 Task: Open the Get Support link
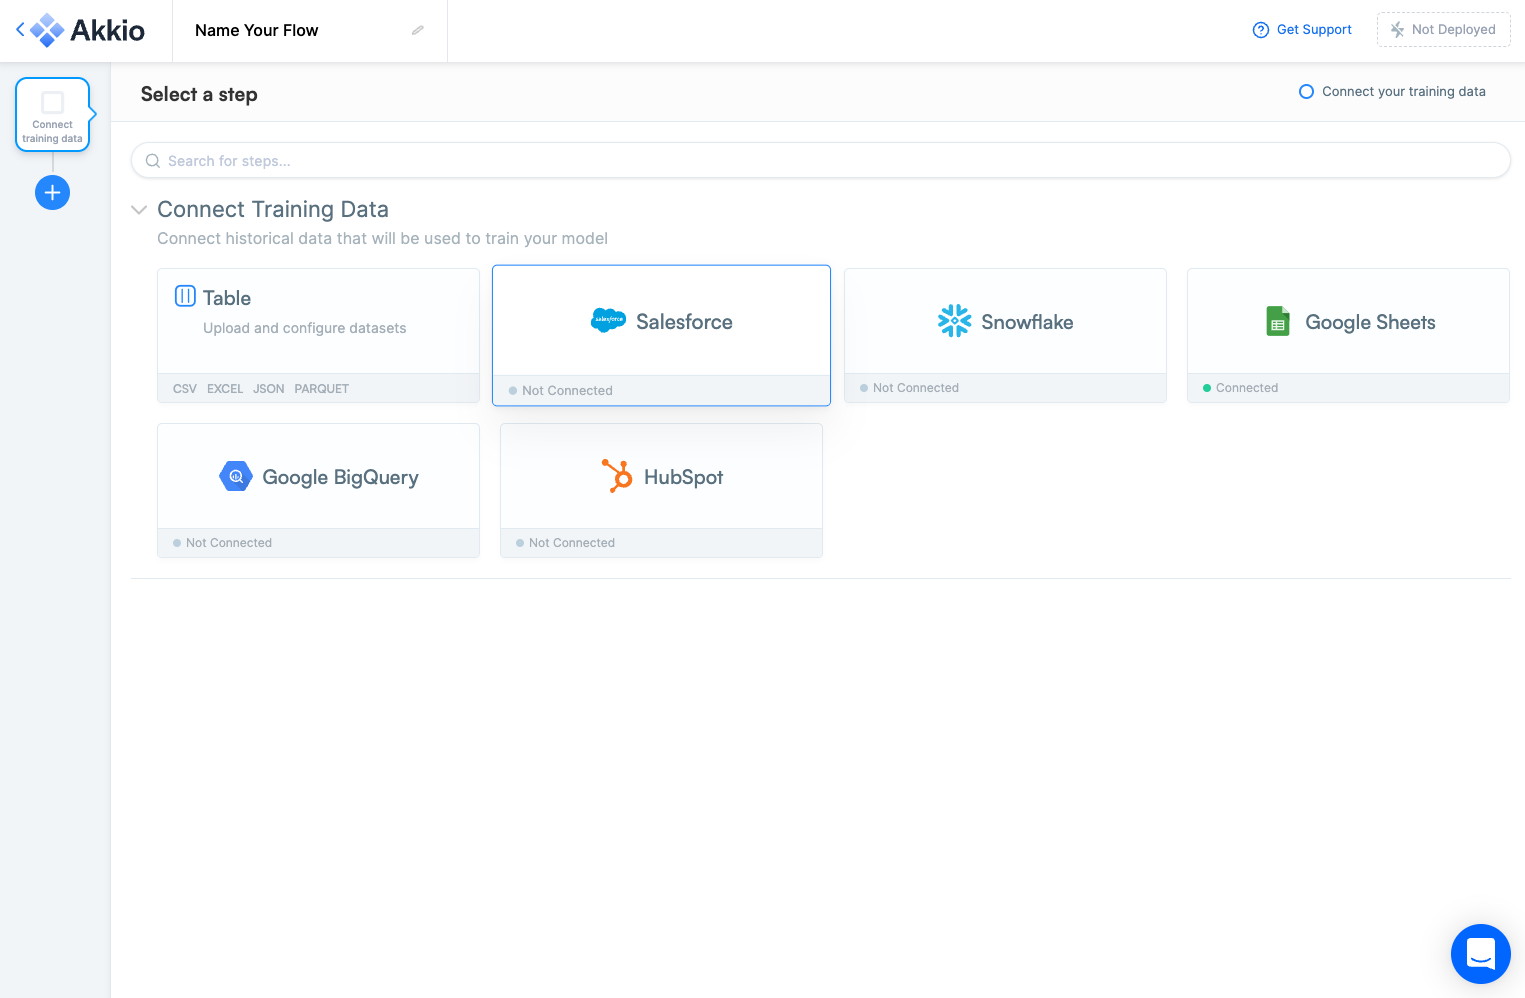1302,30
